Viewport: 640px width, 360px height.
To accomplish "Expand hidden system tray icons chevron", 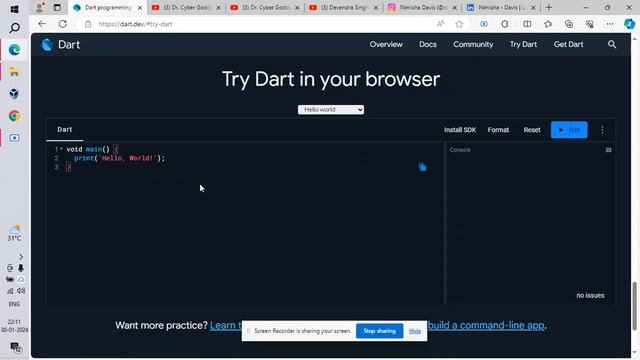I will coord(21,257).
